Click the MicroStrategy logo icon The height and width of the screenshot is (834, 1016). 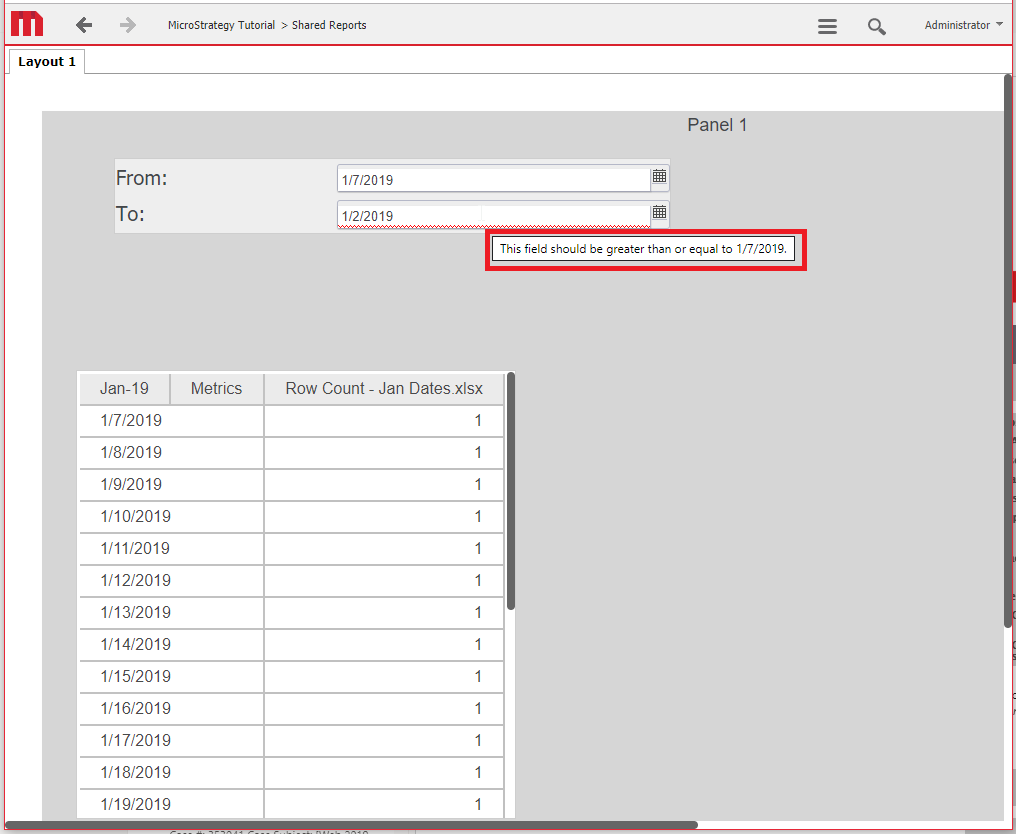pos(27,25)
